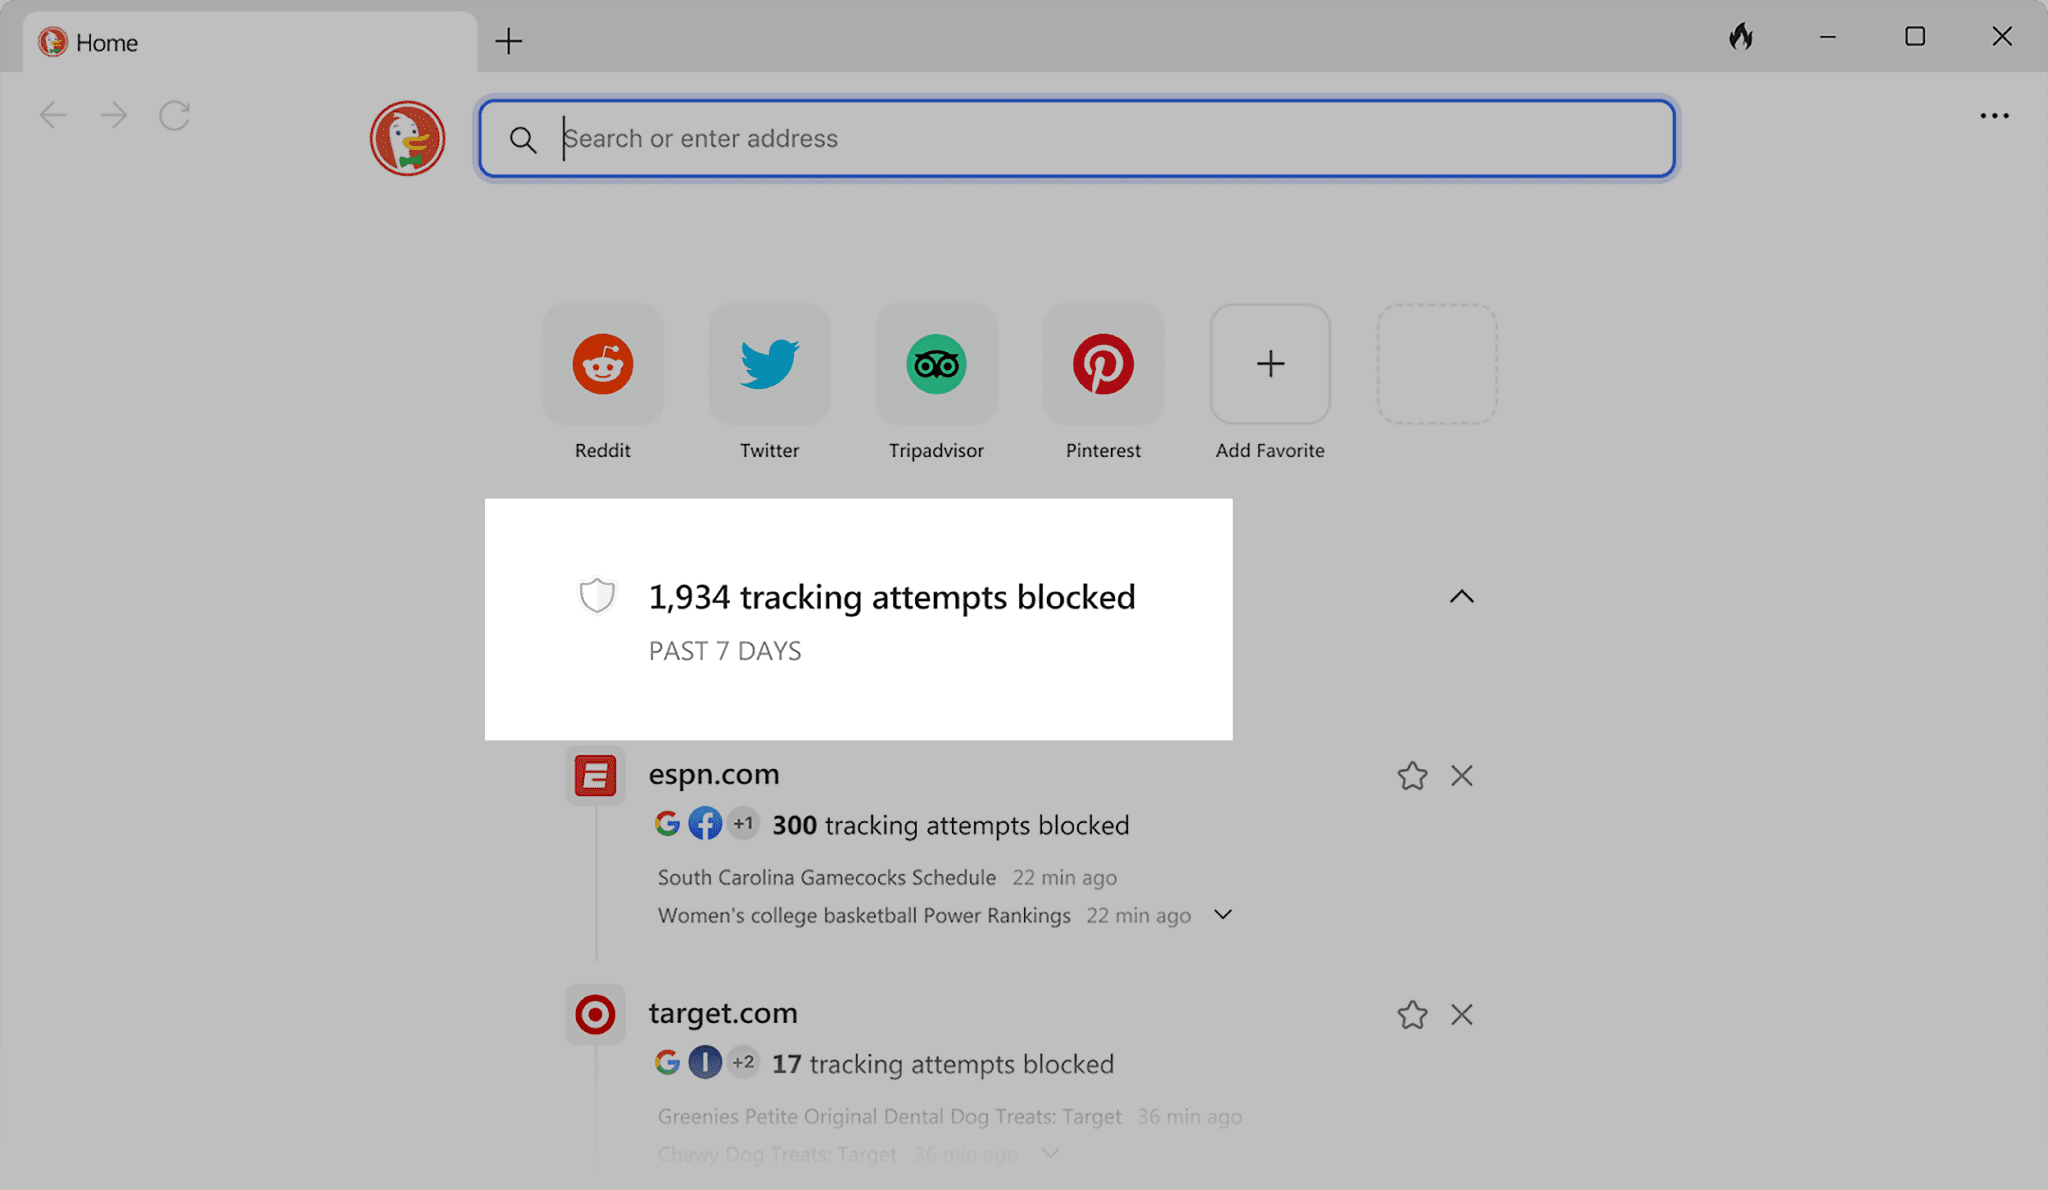
Task: Open the Tripadvisor shortcut icon
Action: tap(936, 363)
